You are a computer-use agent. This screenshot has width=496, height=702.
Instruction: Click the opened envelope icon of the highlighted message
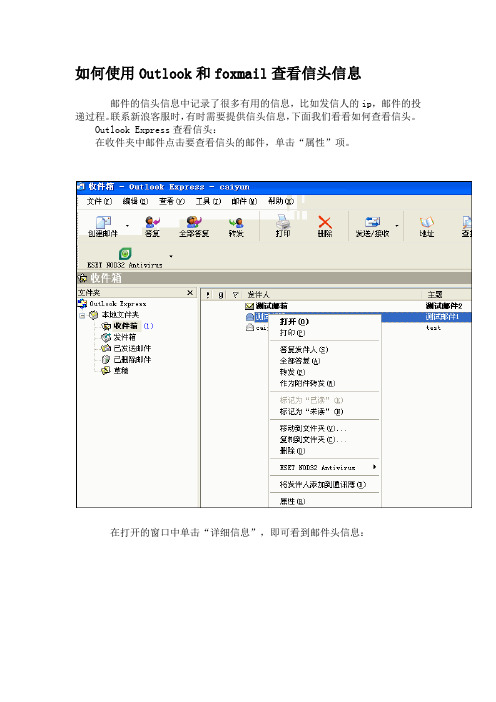click(250, 317)
